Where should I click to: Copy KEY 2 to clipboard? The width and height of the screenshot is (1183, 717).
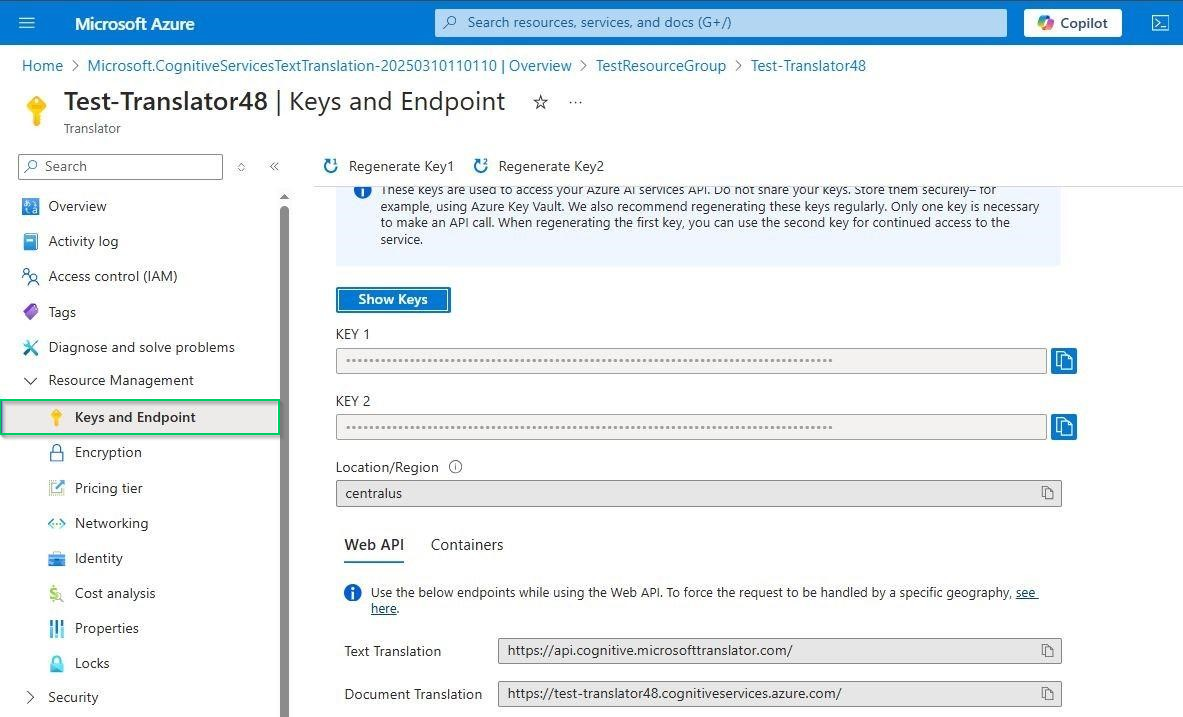[1063, 427]
